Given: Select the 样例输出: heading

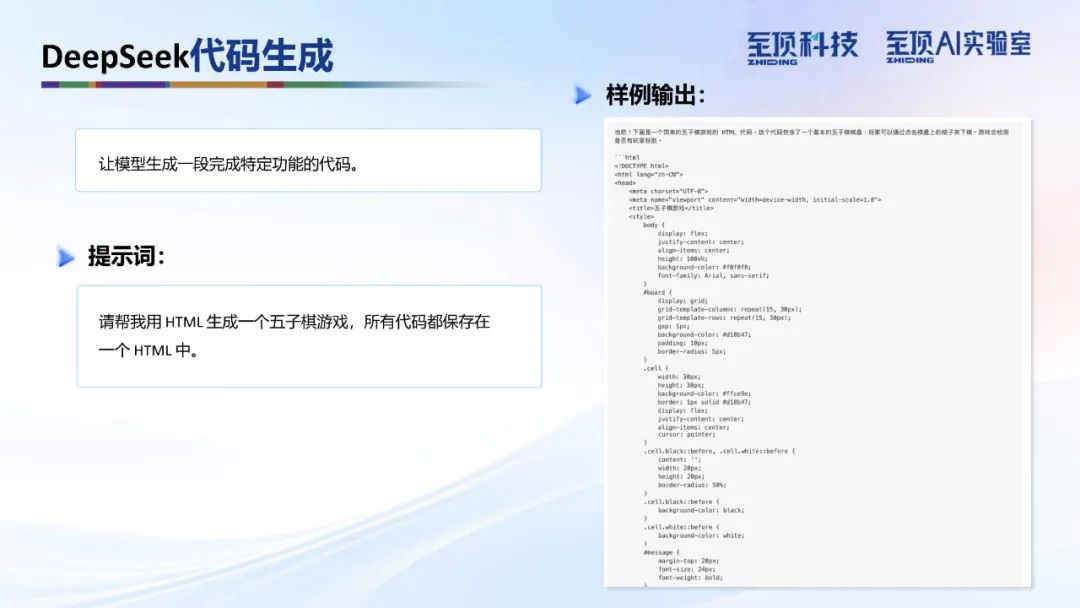Looking at the screenshot, I should [x=656, y=95].
